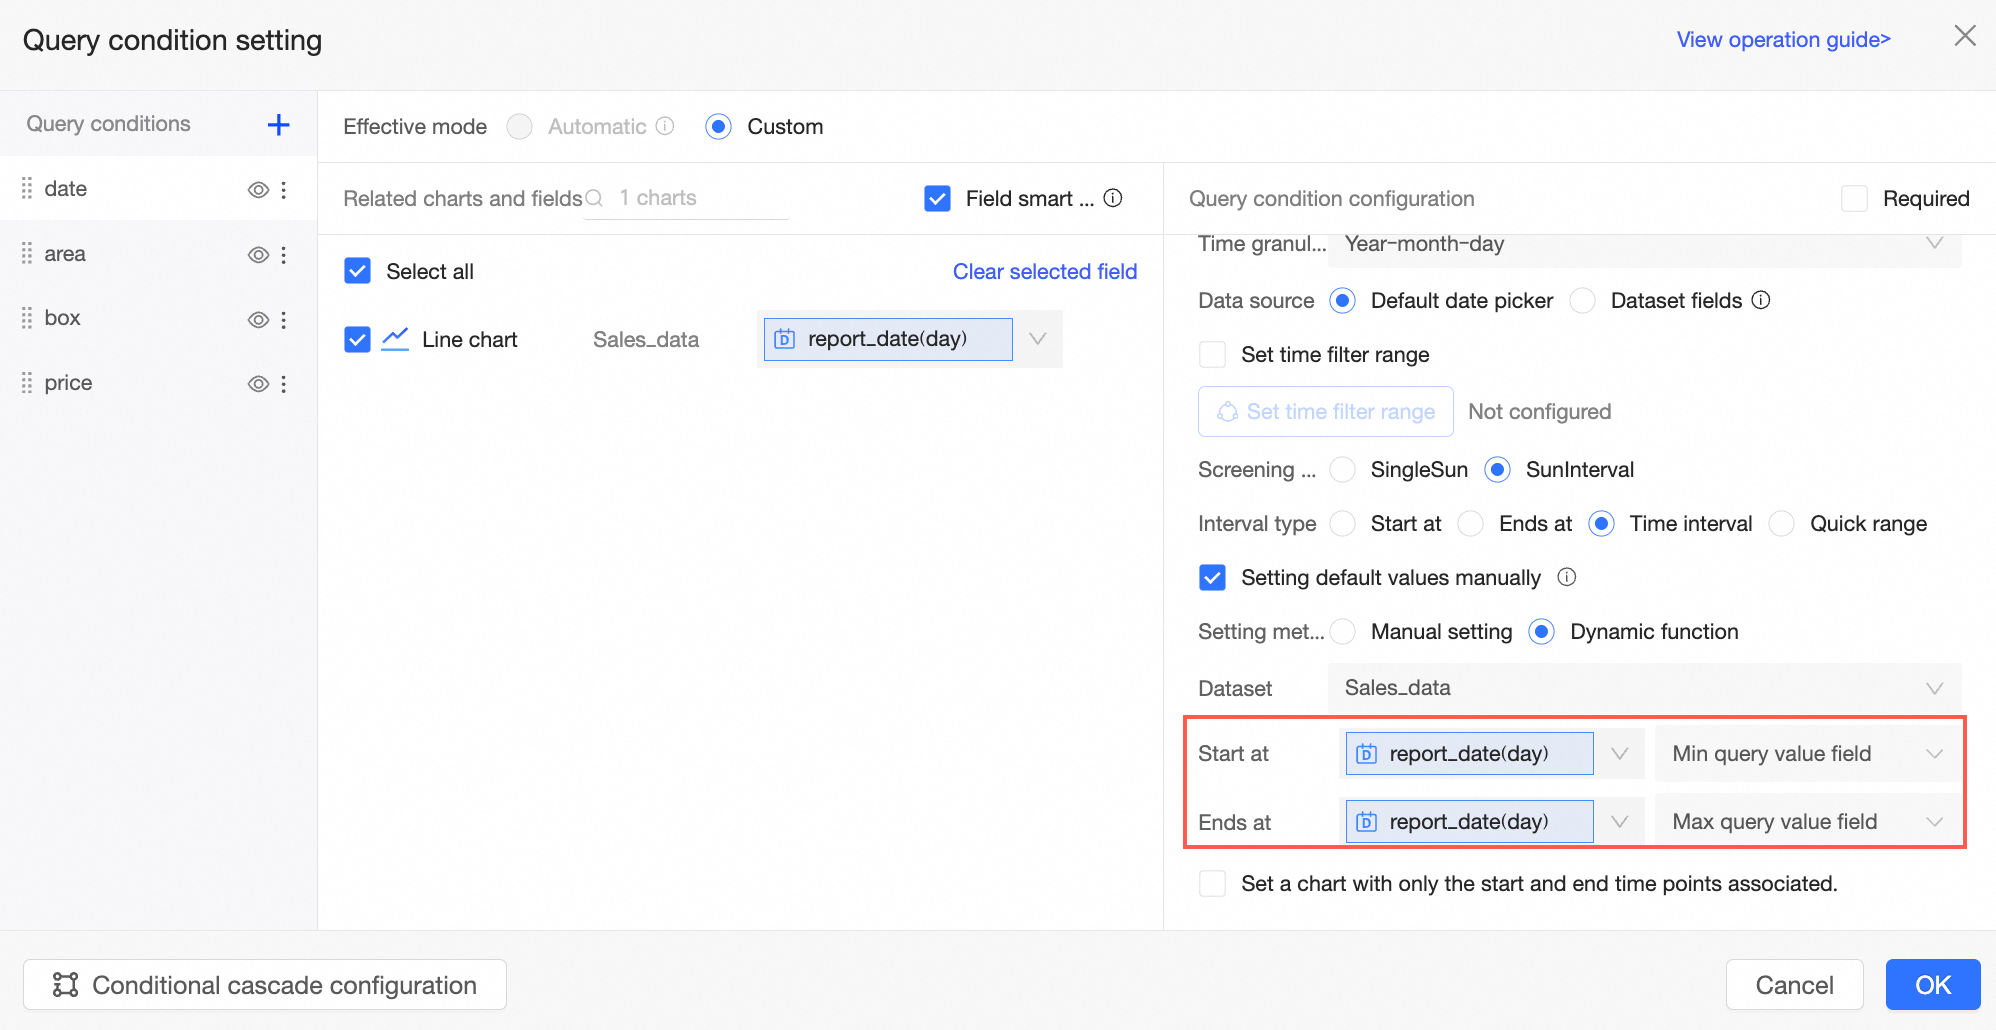Click the Line chart type icon
This screenshot has width=1996, height=1030.
tap(396, 339)
